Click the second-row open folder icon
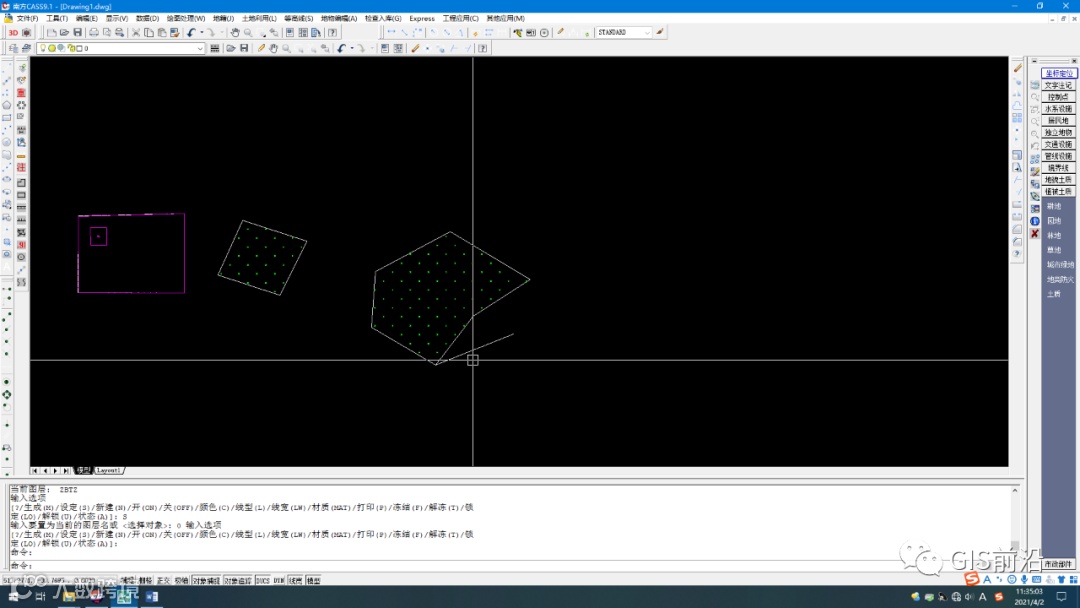 click(x=231, y=48)
